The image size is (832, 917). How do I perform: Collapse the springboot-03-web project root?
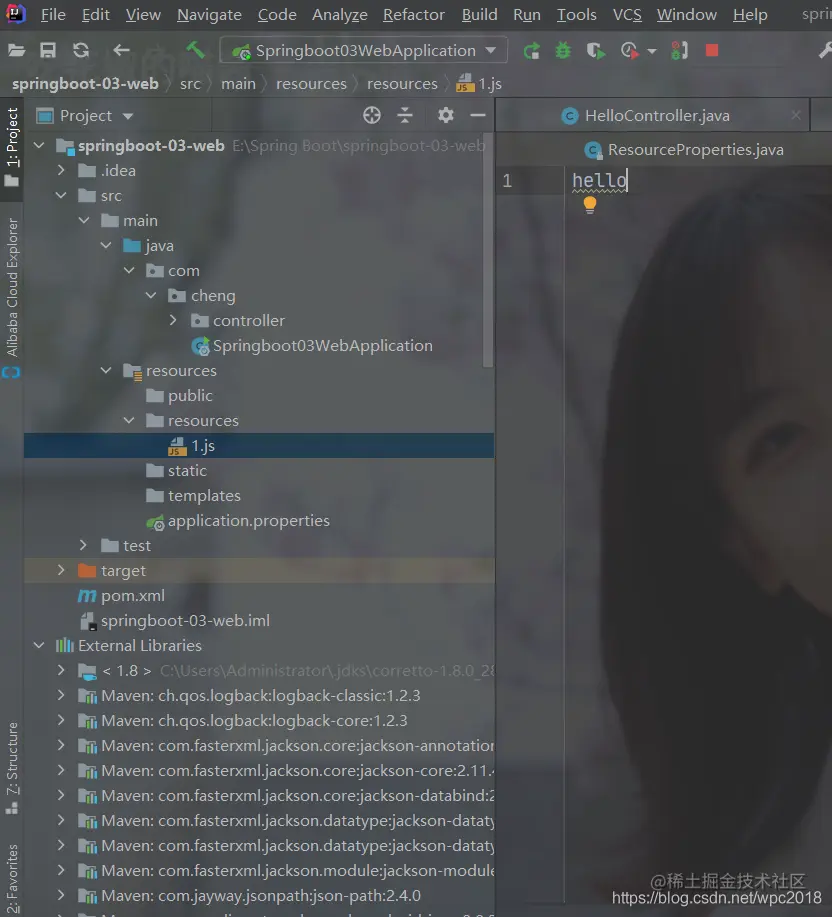(39, 145)
